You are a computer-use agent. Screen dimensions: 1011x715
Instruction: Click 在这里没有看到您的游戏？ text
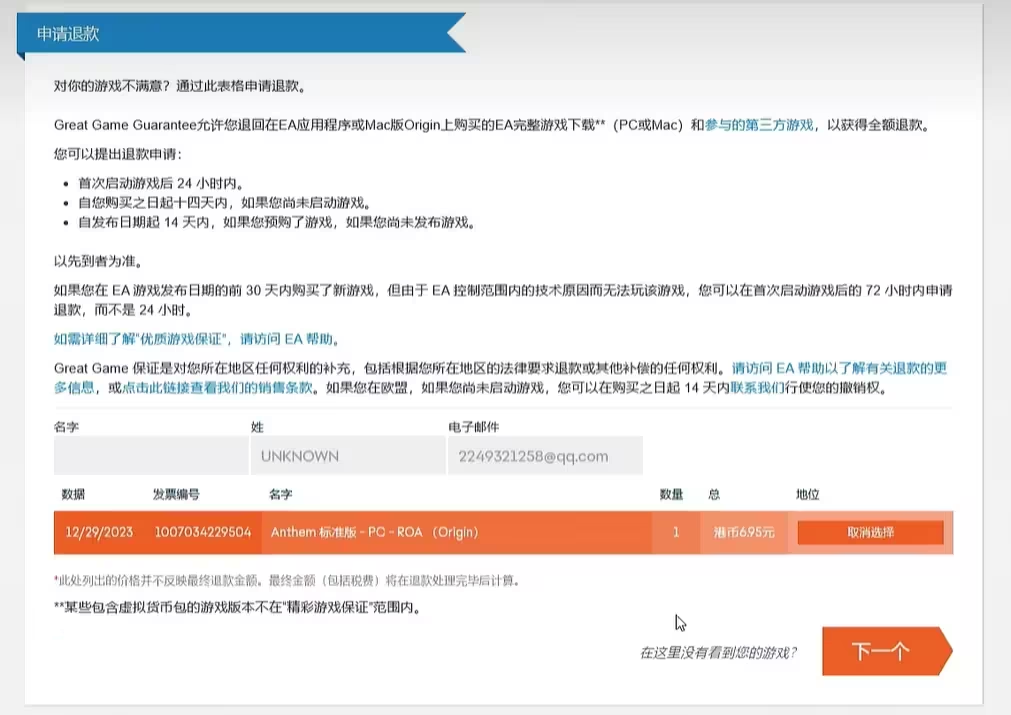tap(718, 653)
